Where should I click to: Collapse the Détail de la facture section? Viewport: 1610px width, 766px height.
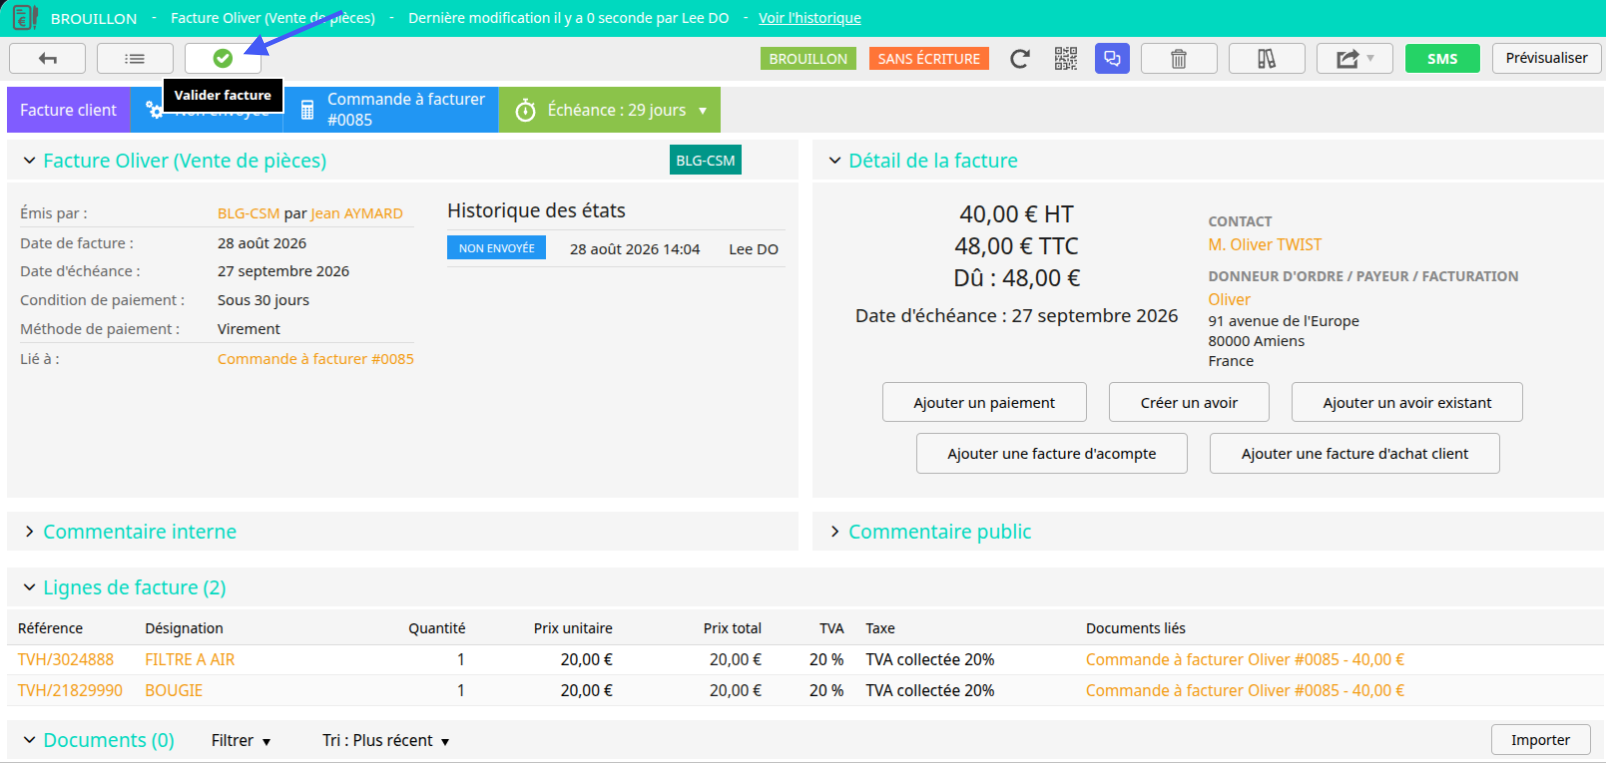point(835,160)
